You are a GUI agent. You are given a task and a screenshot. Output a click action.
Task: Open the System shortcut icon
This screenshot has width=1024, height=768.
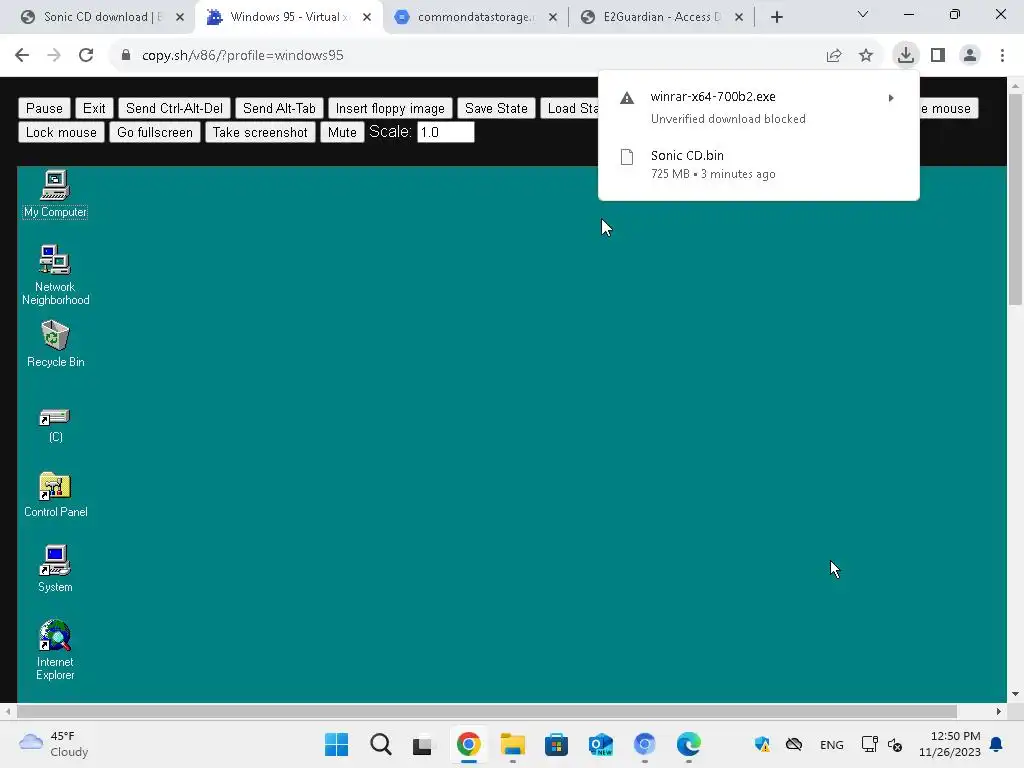point(55,569)
